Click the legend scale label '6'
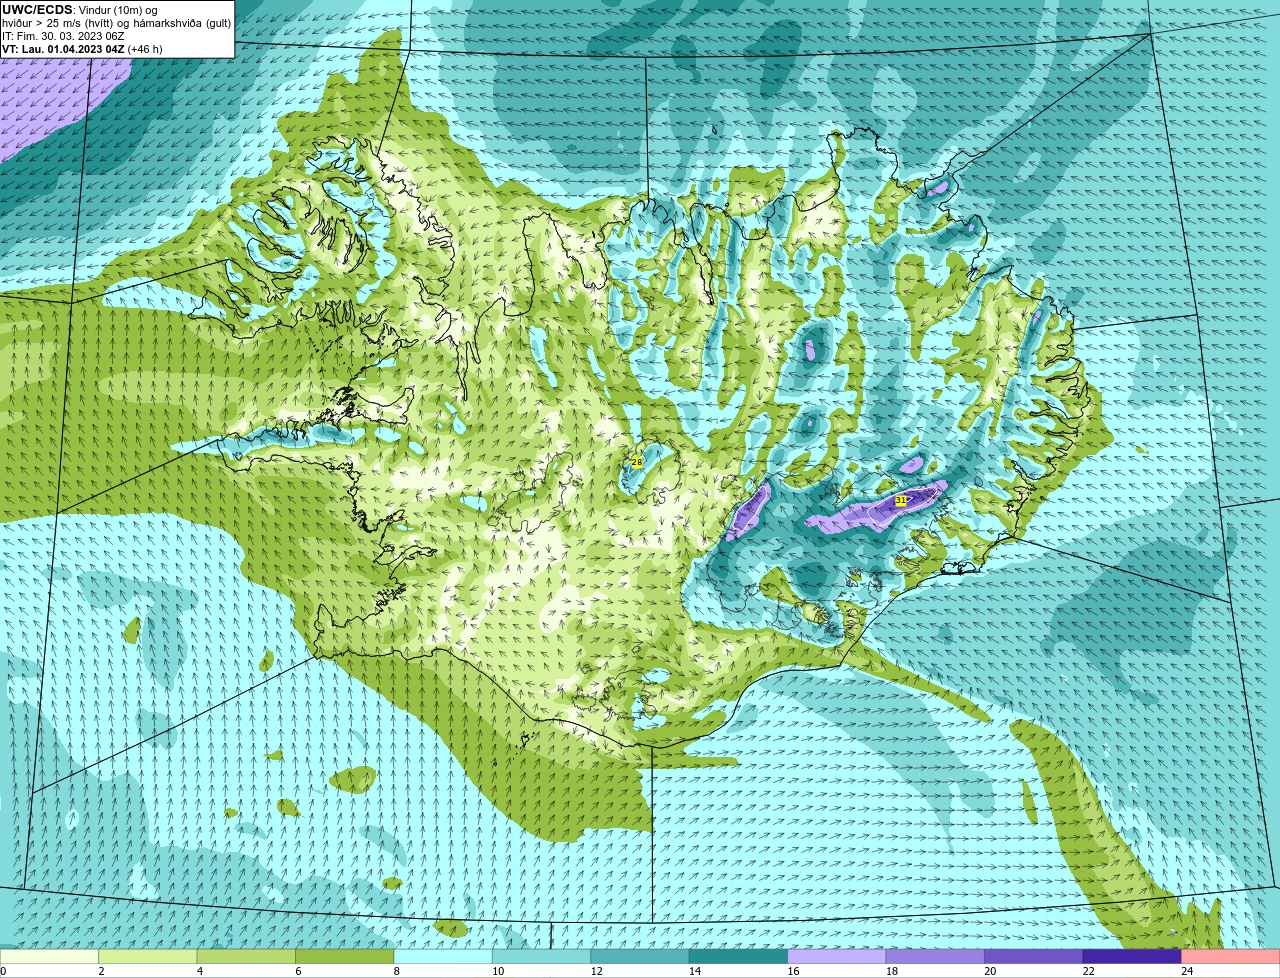 click(297, 971)
